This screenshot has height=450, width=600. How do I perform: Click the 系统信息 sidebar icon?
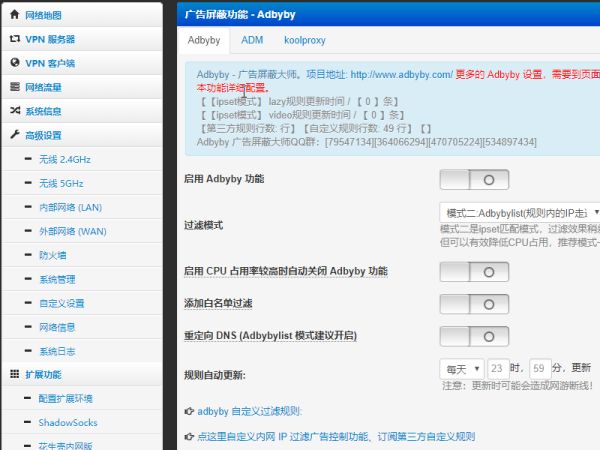pos(14,111)
